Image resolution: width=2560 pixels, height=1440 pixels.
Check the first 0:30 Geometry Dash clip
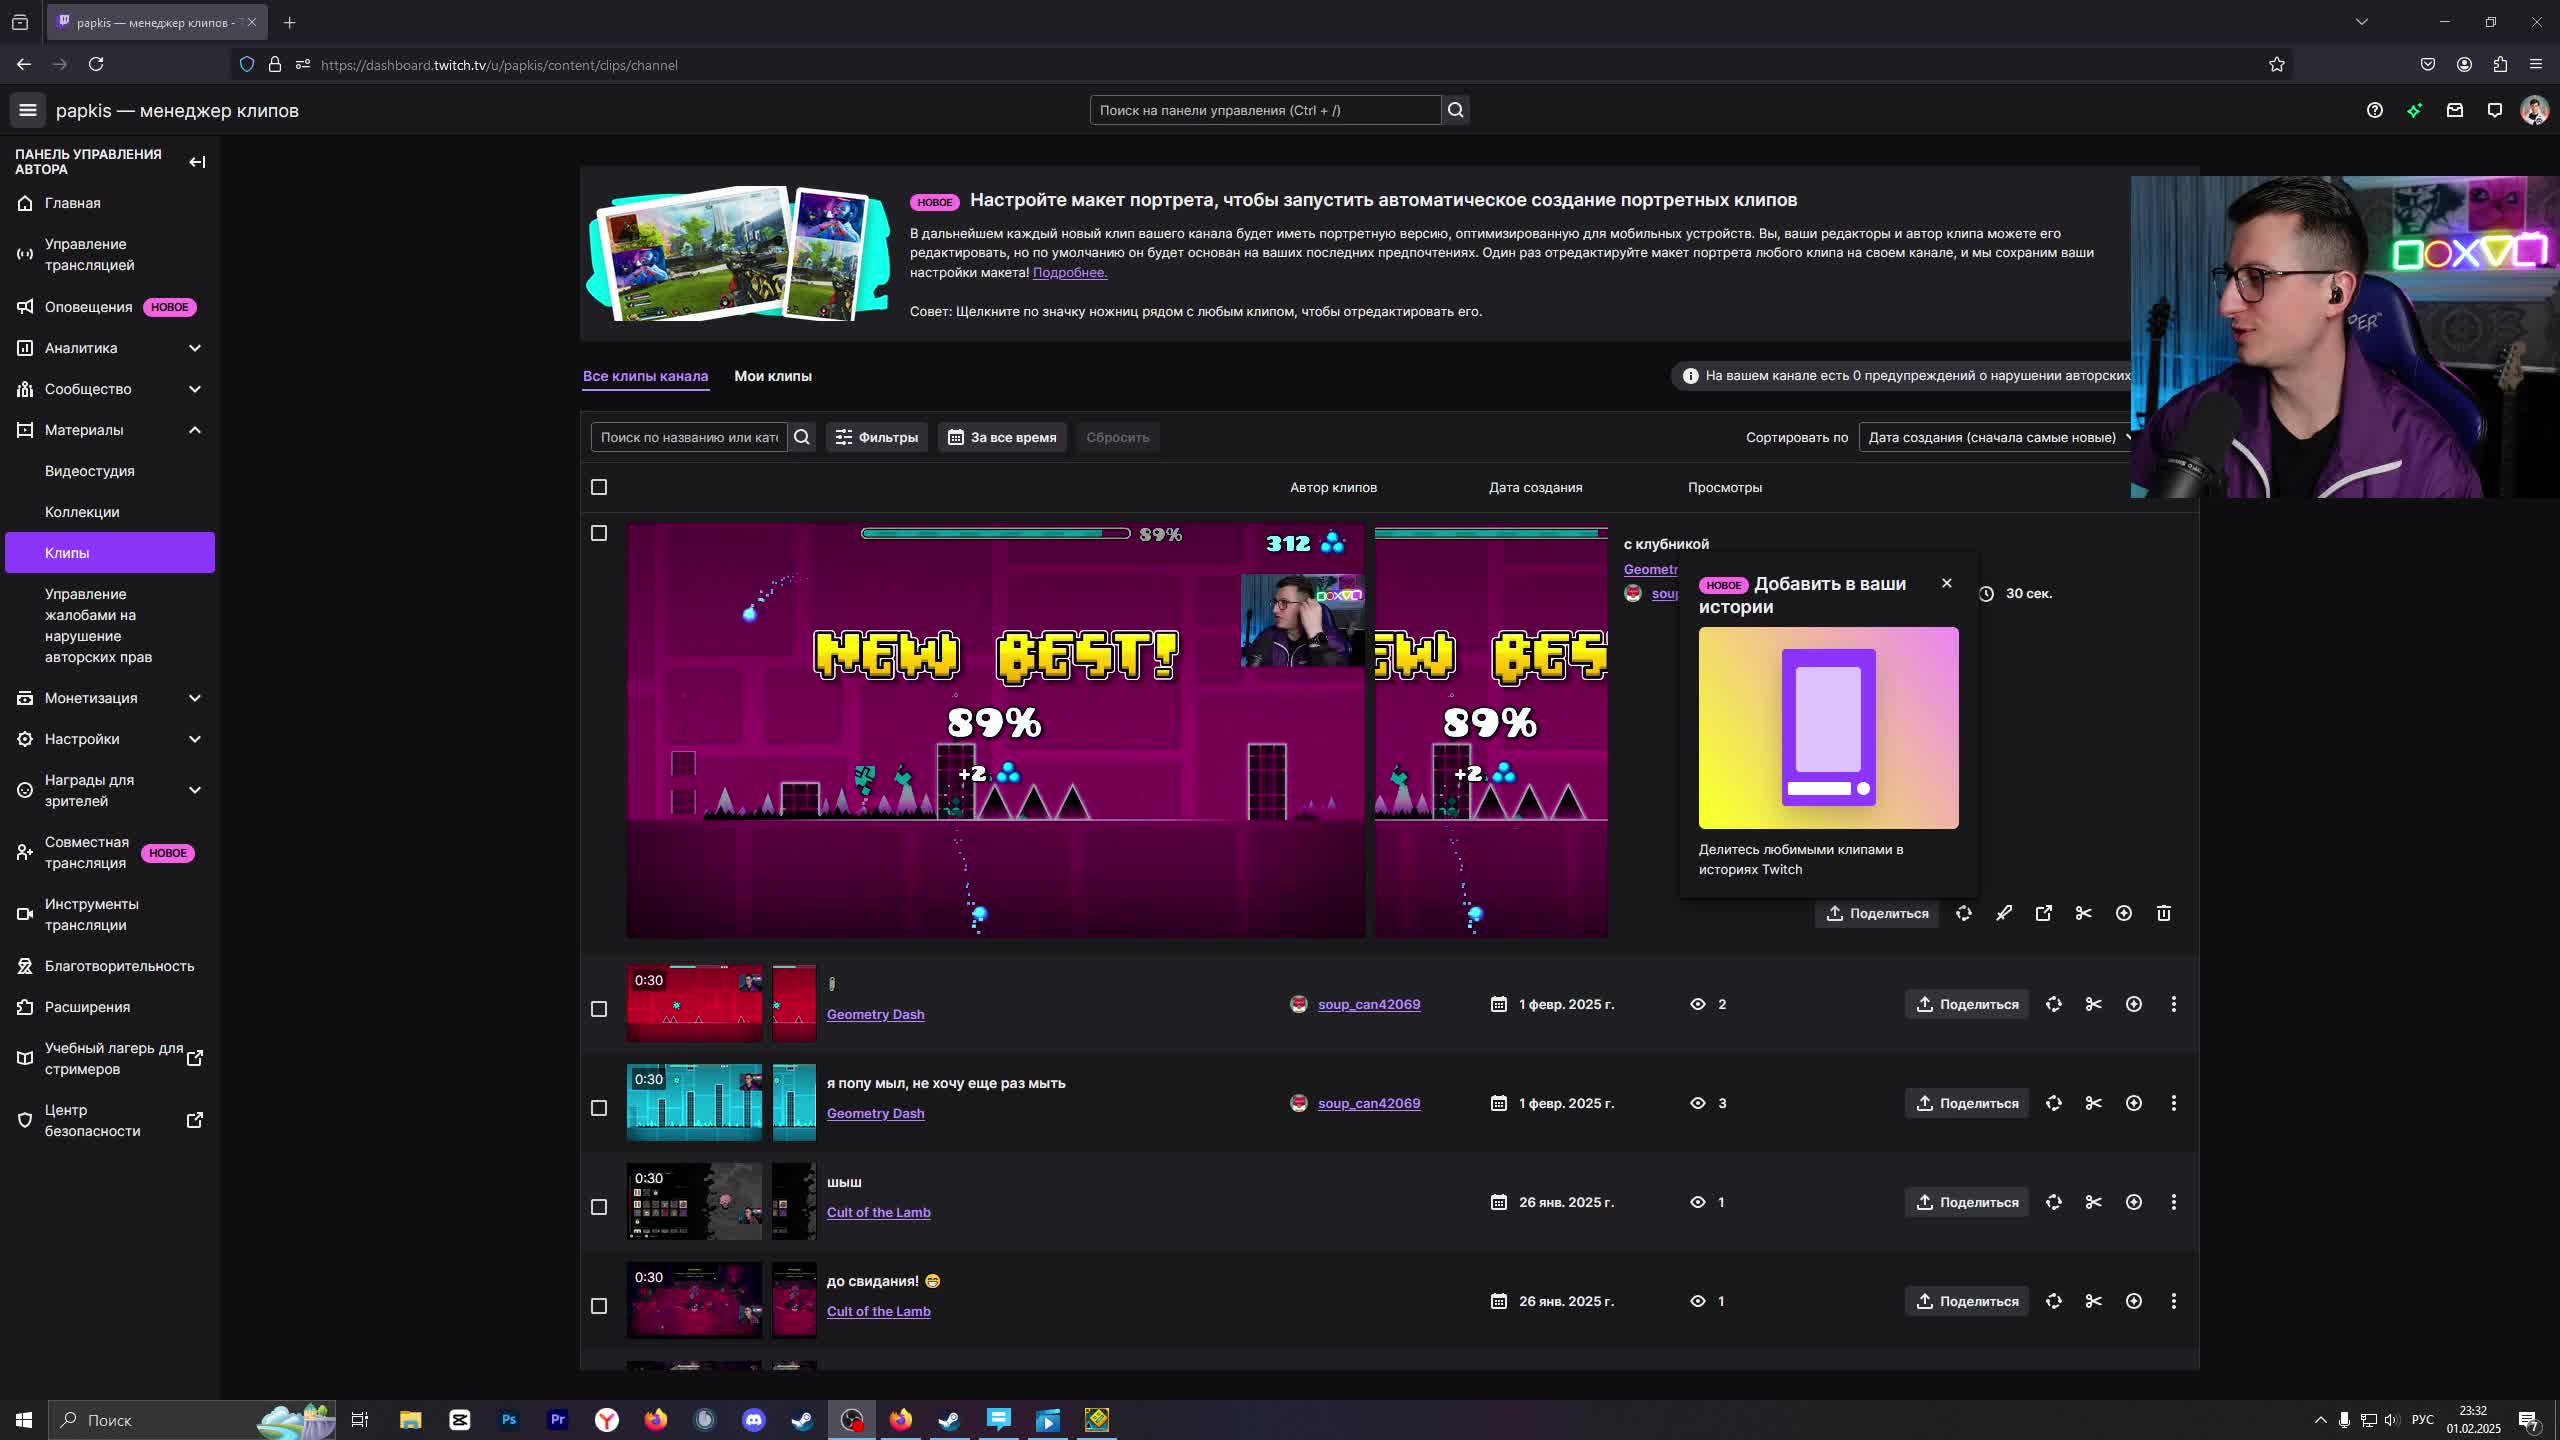tap(599, 1009)
